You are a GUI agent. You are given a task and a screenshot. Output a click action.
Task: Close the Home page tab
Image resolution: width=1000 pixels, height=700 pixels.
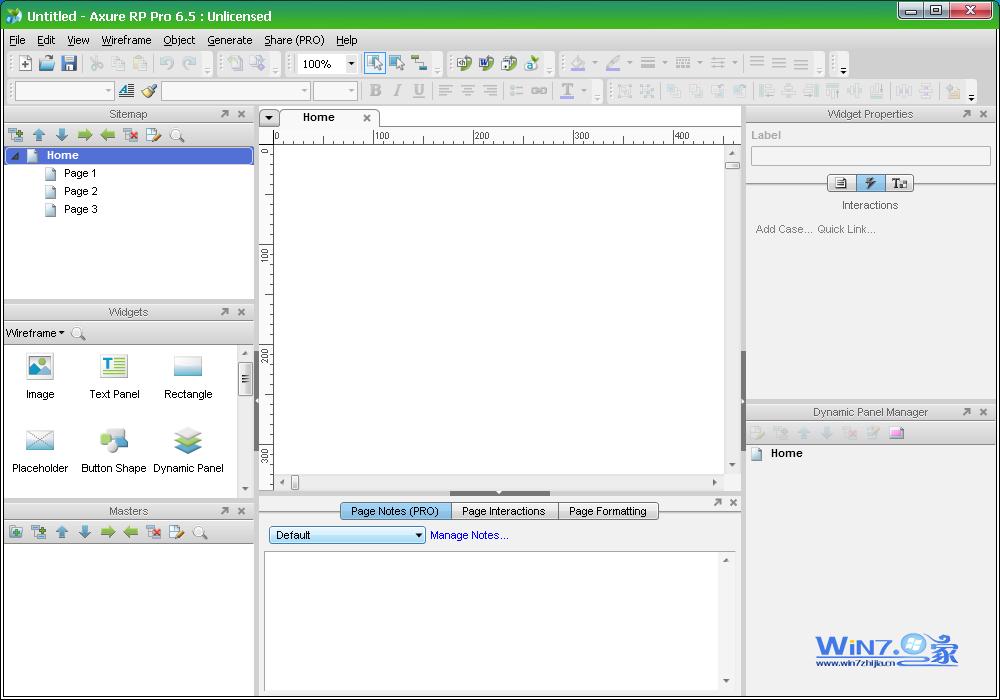click(367, 118)
